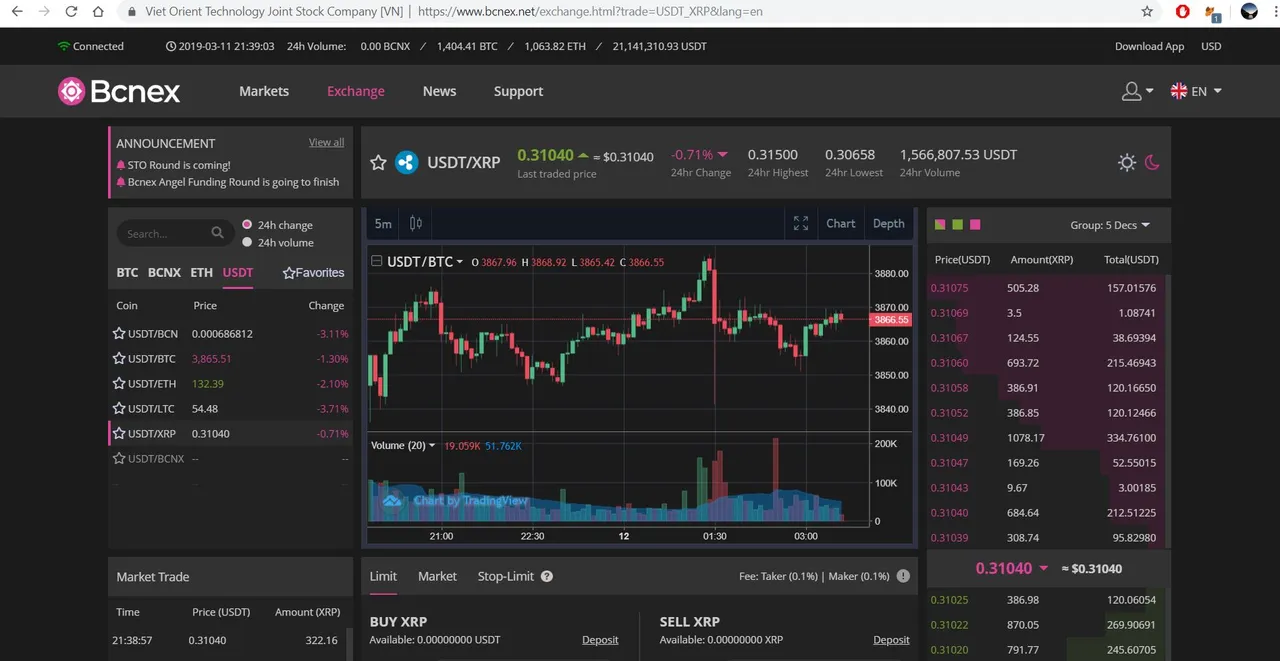Open the Group: 5 Decs dropdown
Screen dimensions: 1280x661
[1110, 225]
